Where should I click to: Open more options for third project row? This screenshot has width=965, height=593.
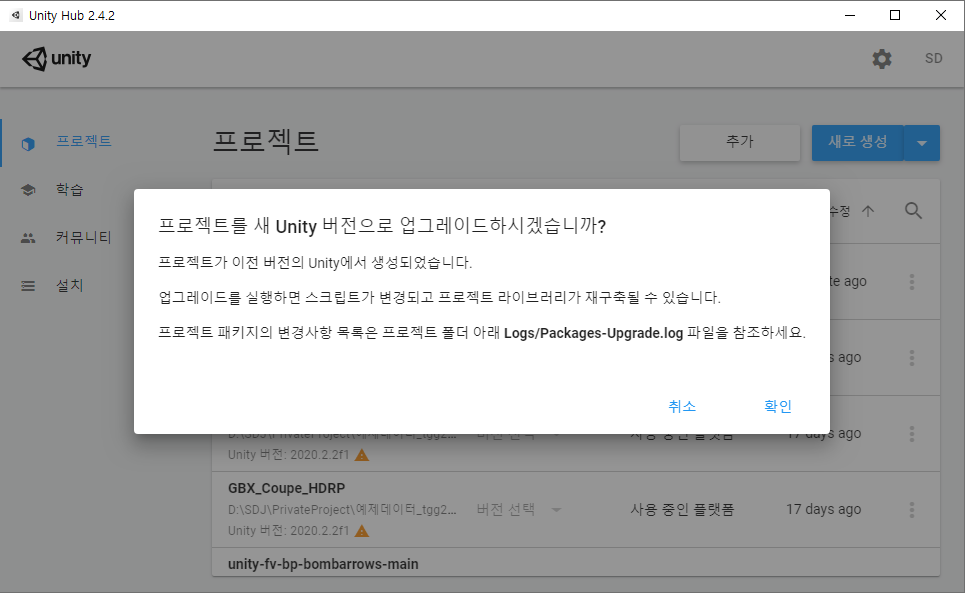[x=912, y=434]
